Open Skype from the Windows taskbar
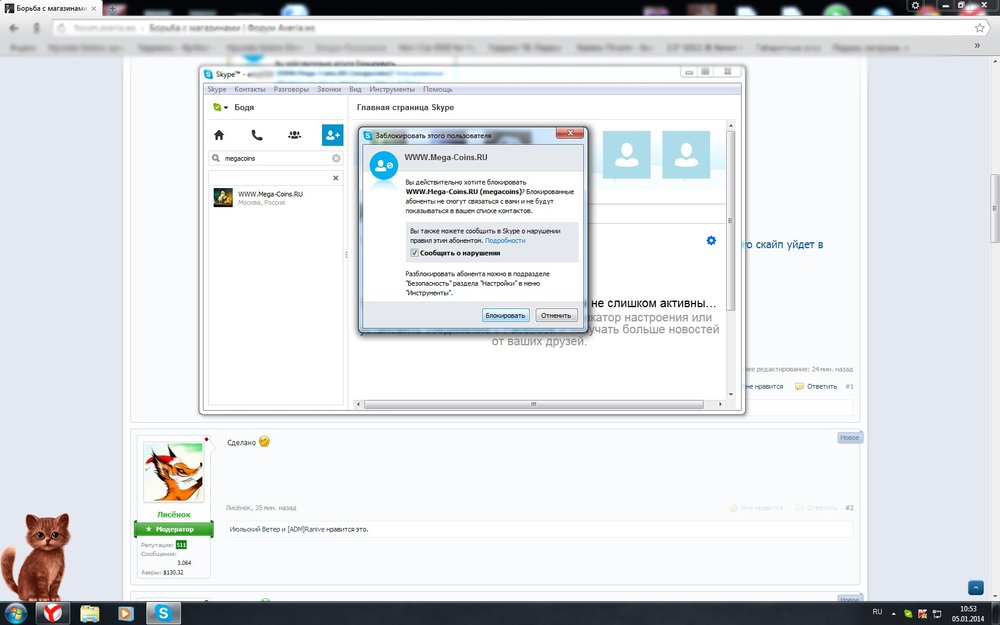Image resolution: width=1000 pixels, height=625 pixels. click(163, 611)
